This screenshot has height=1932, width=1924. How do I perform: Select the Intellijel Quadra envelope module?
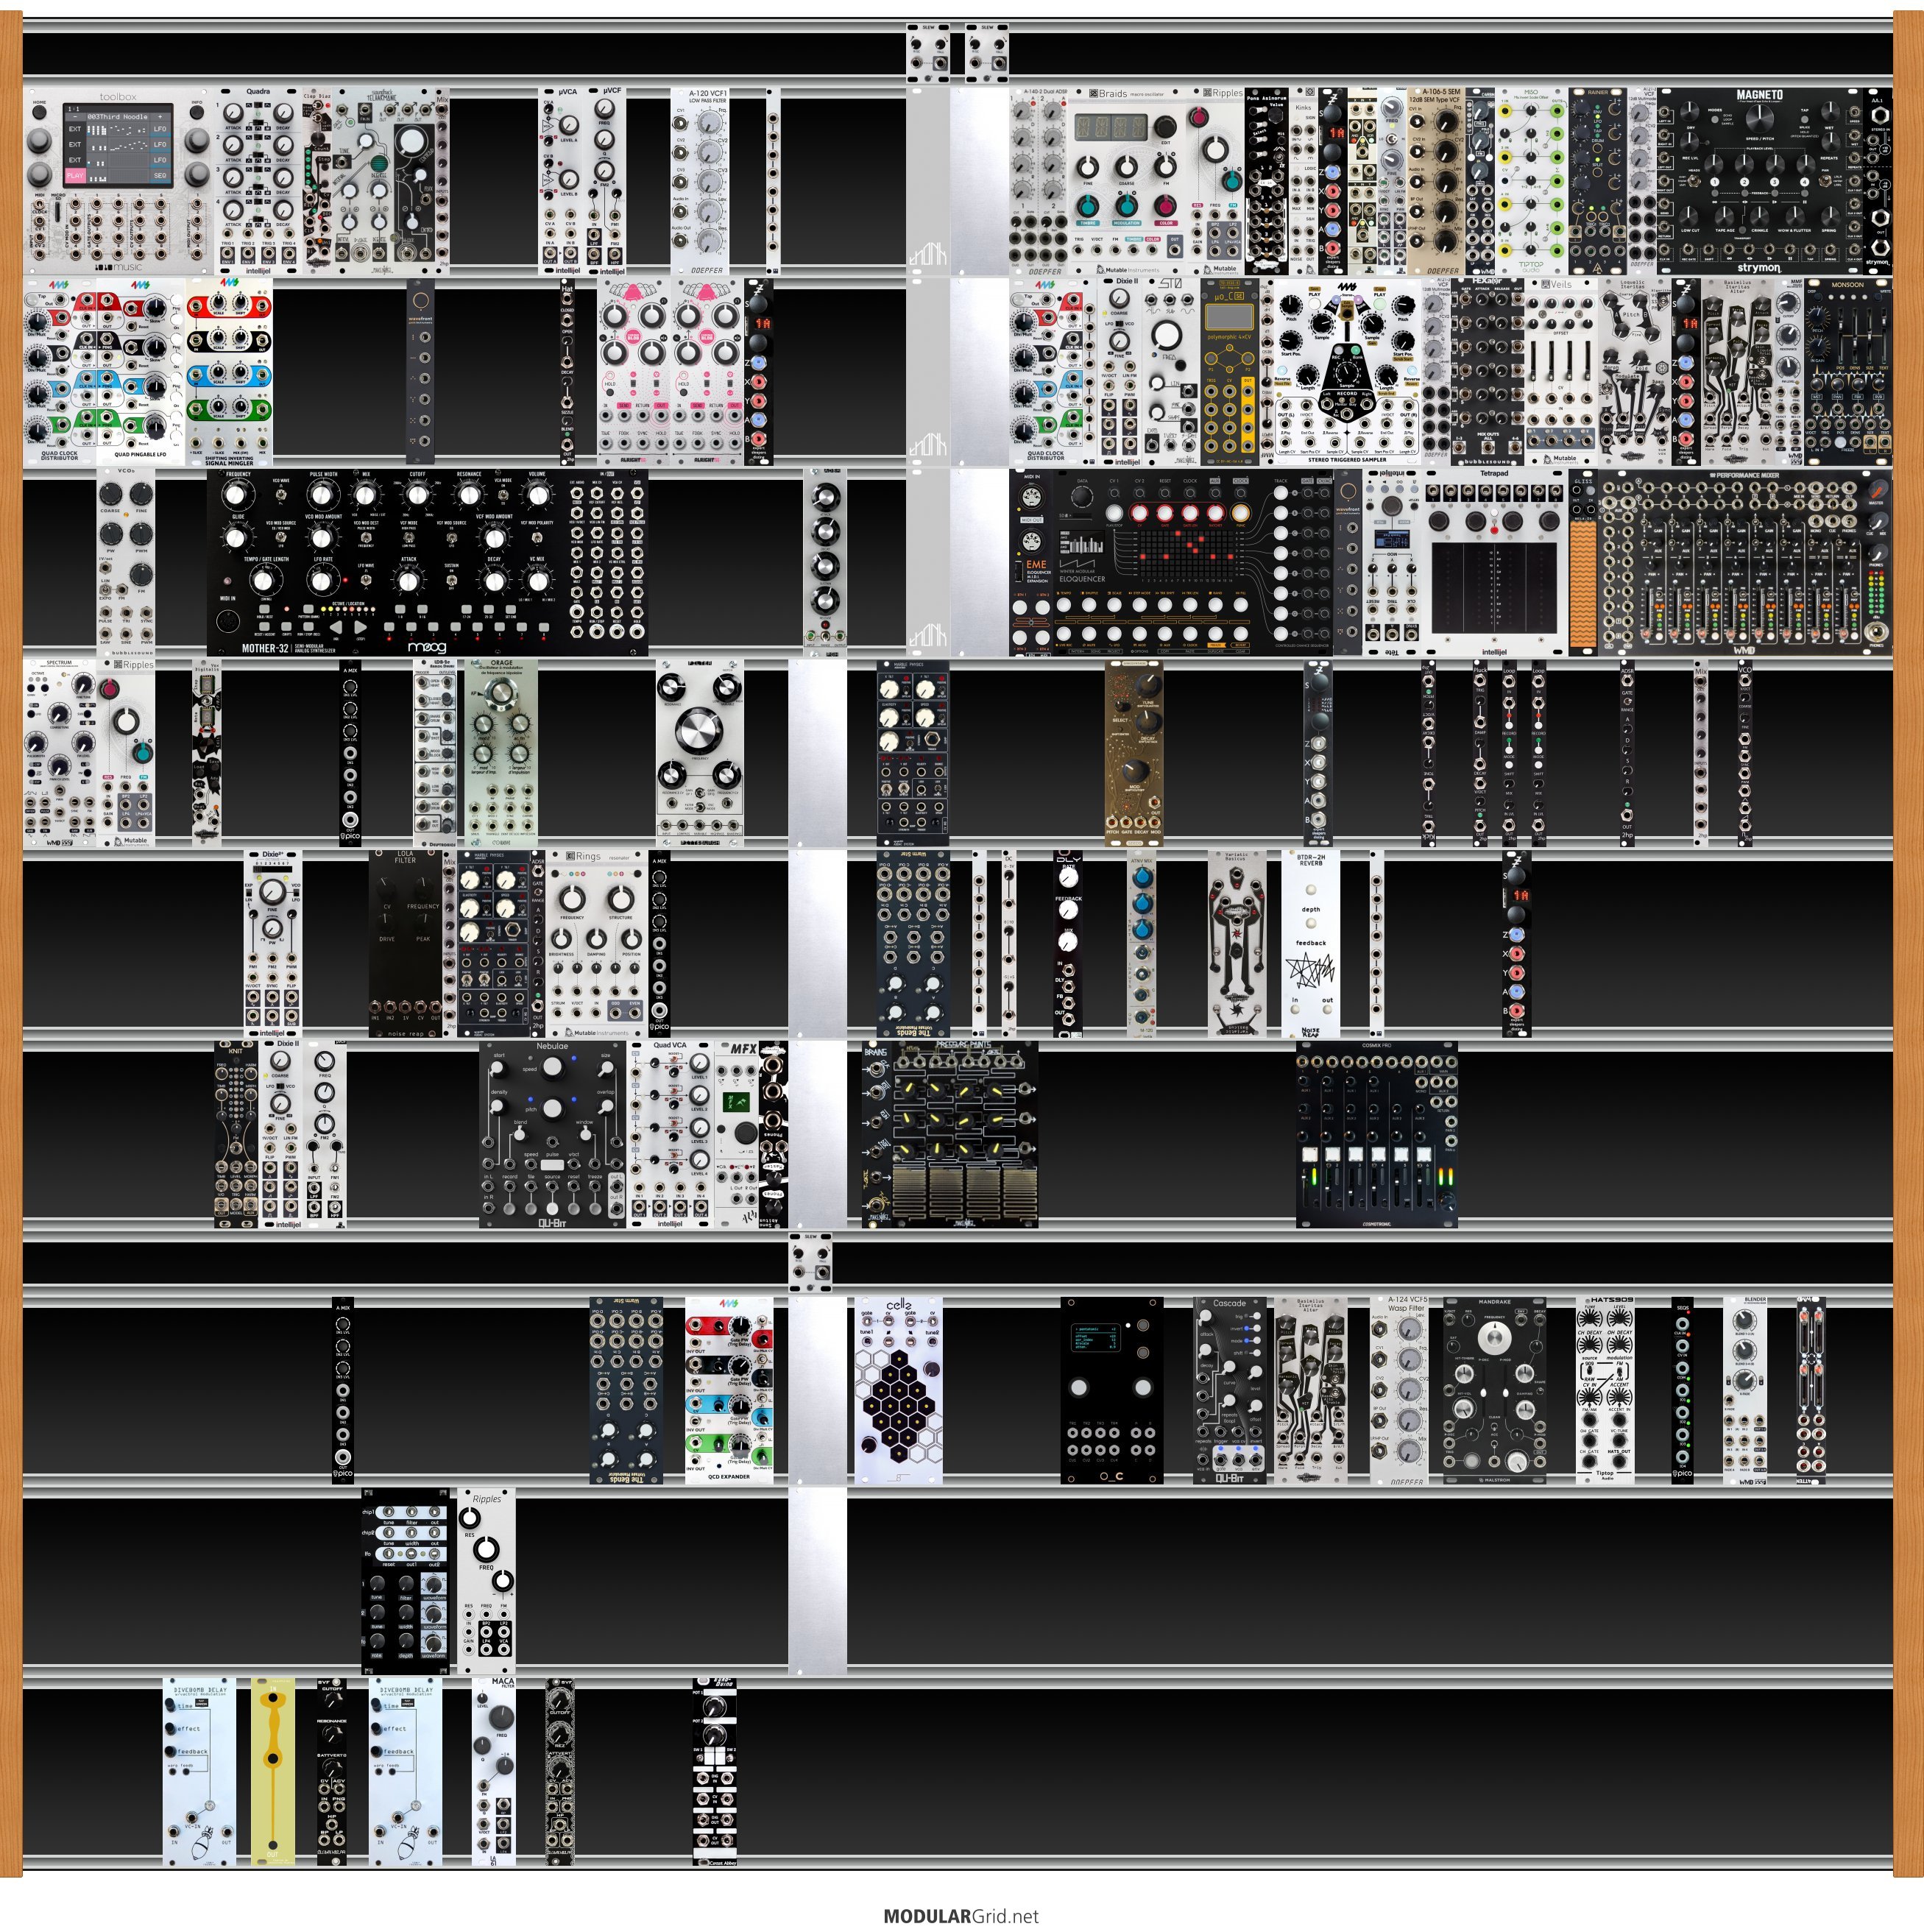tap(258, 181)
